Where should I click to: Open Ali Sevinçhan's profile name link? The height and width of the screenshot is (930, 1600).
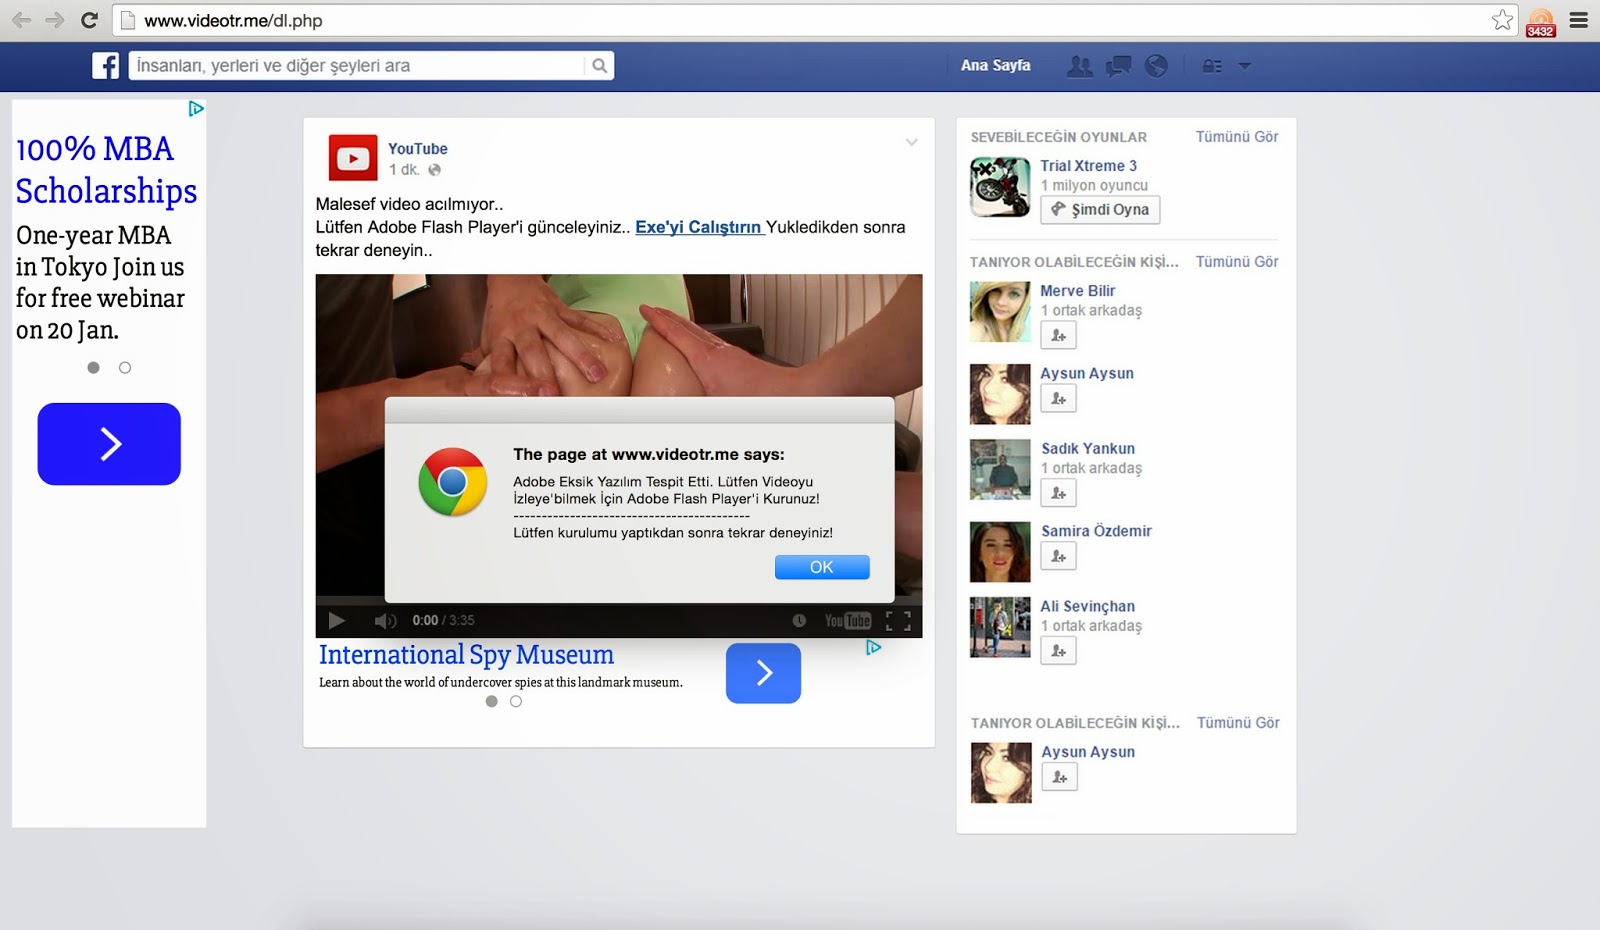pyautogui.click(x=1087, y=606)
